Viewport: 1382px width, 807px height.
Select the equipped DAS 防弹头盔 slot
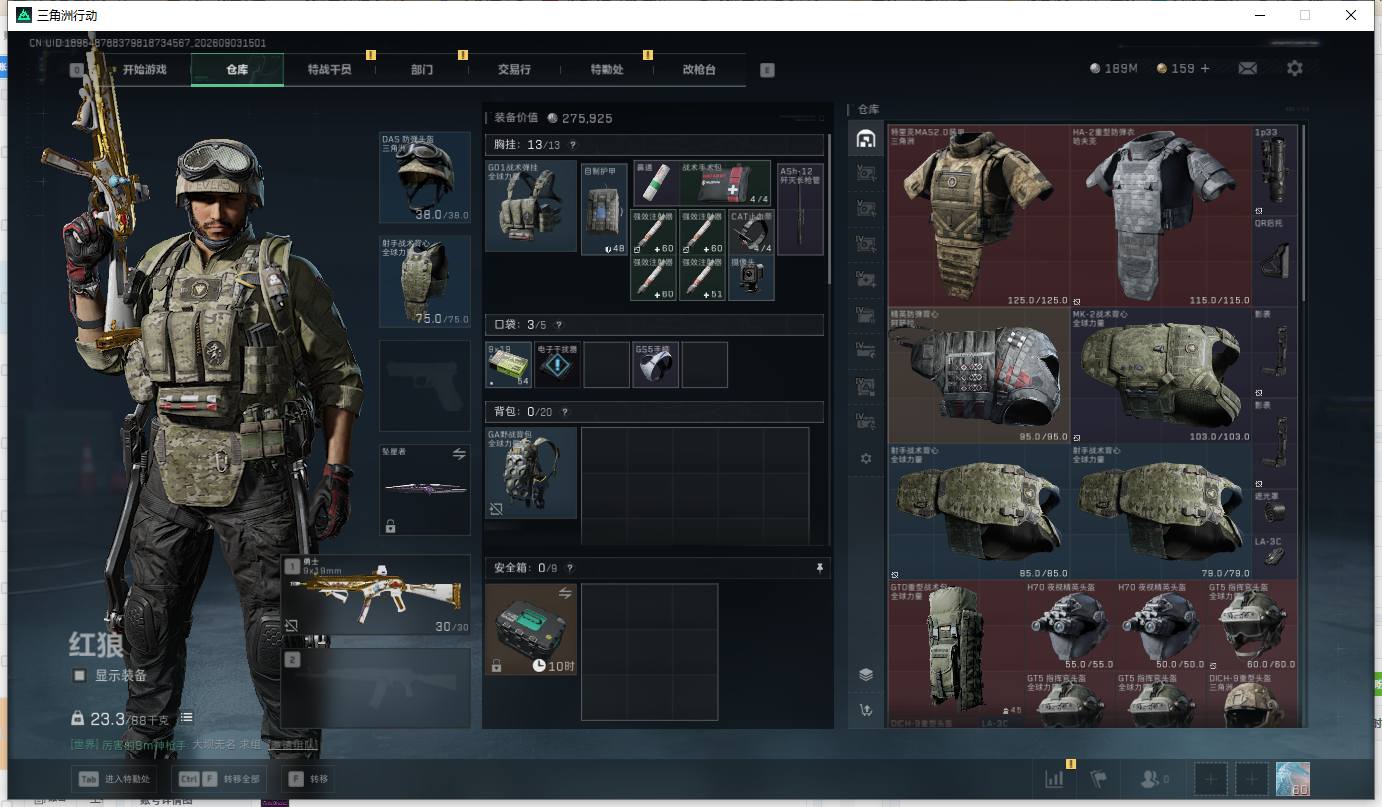(425, 178)
